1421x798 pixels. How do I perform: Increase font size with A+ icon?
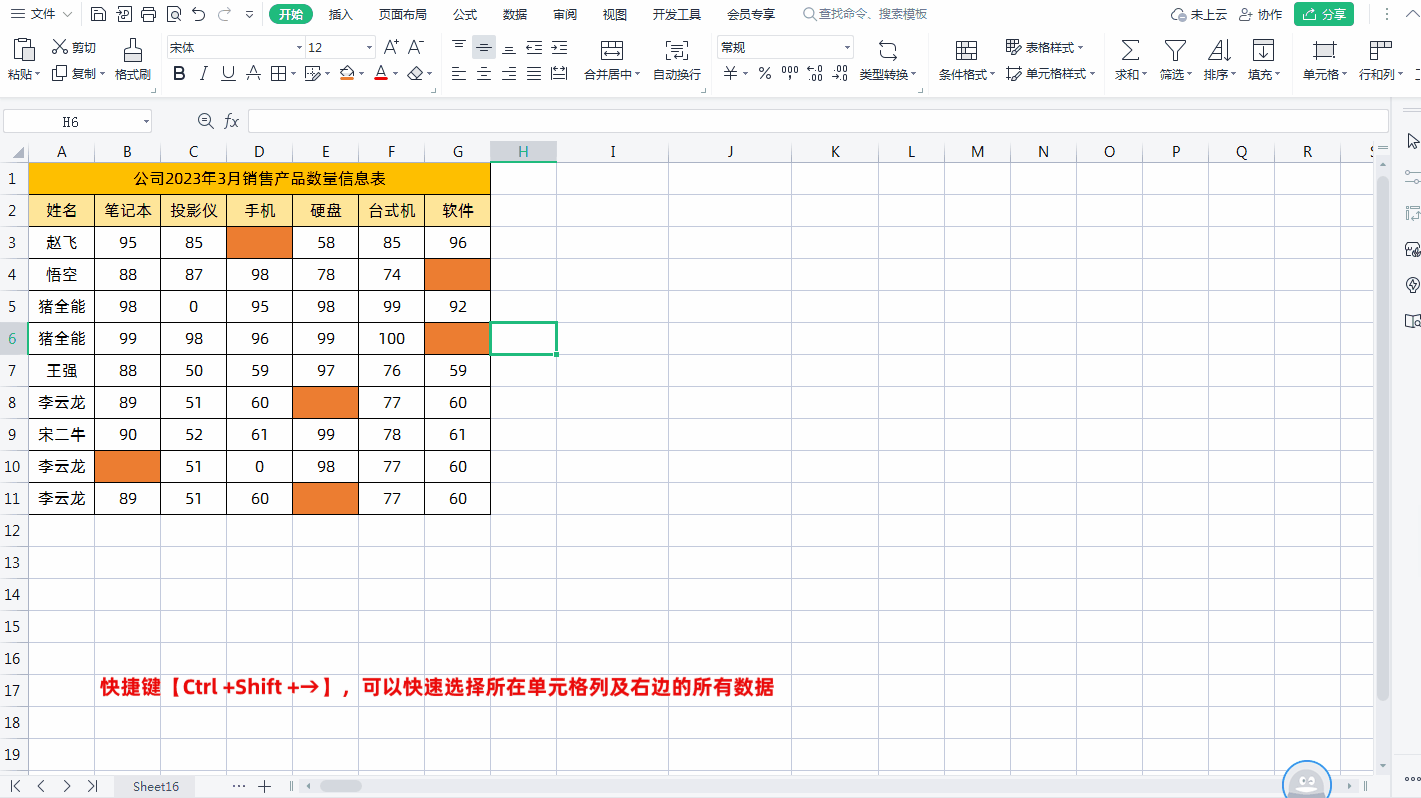click(x=391, y=47)
